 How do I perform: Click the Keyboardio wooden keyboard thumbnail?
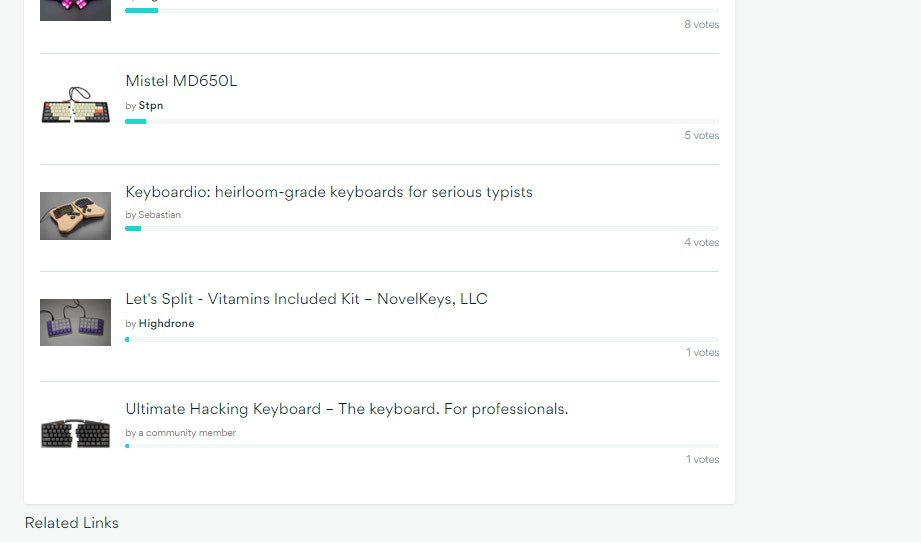75,216
